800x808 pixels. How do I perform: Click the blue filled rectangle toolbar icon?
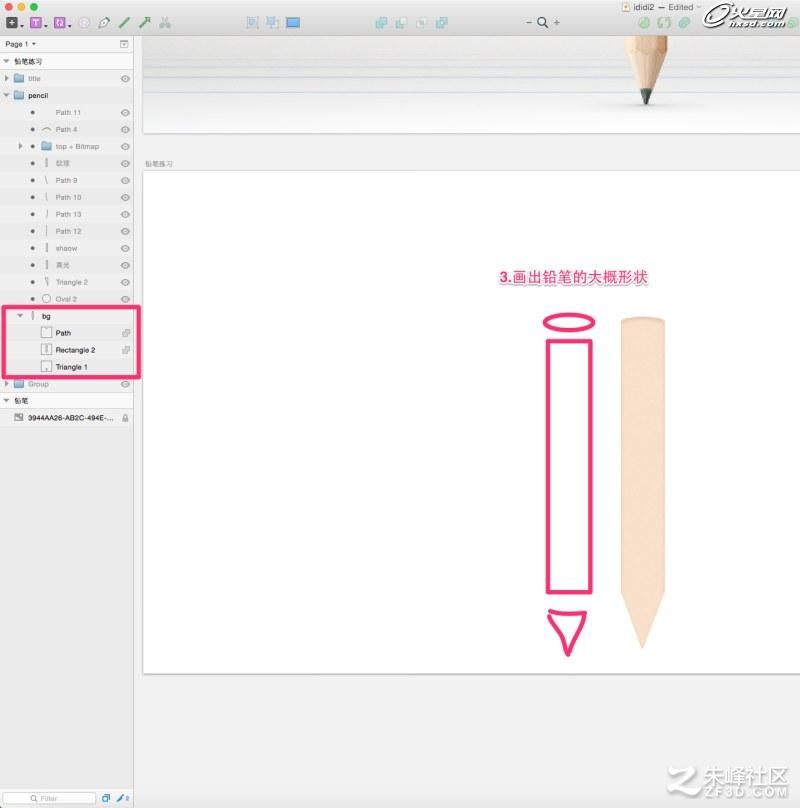(293, 23)
